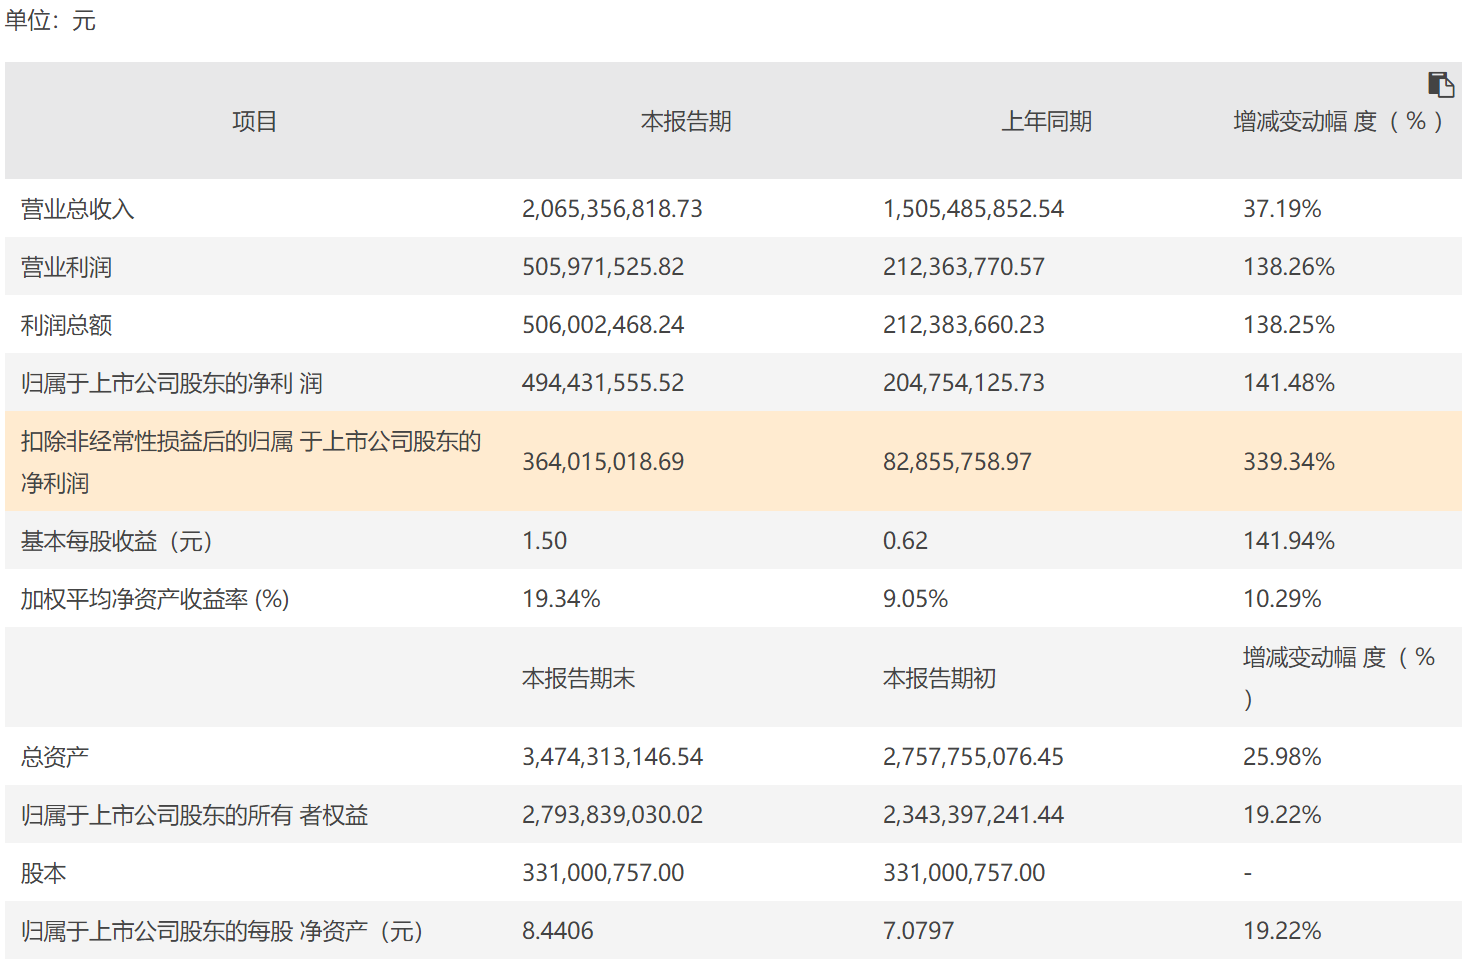
Task: Click the value 364,015,018.69
Action: click(603, 462)
